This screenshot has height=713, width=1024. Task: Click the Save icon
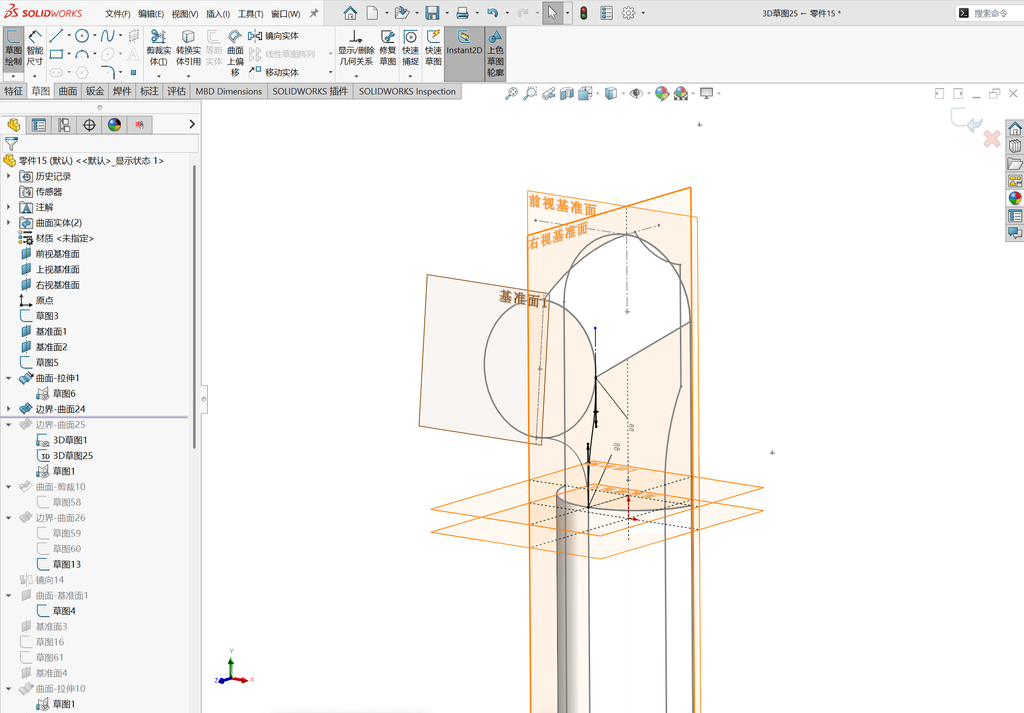[x=432, y=13]
